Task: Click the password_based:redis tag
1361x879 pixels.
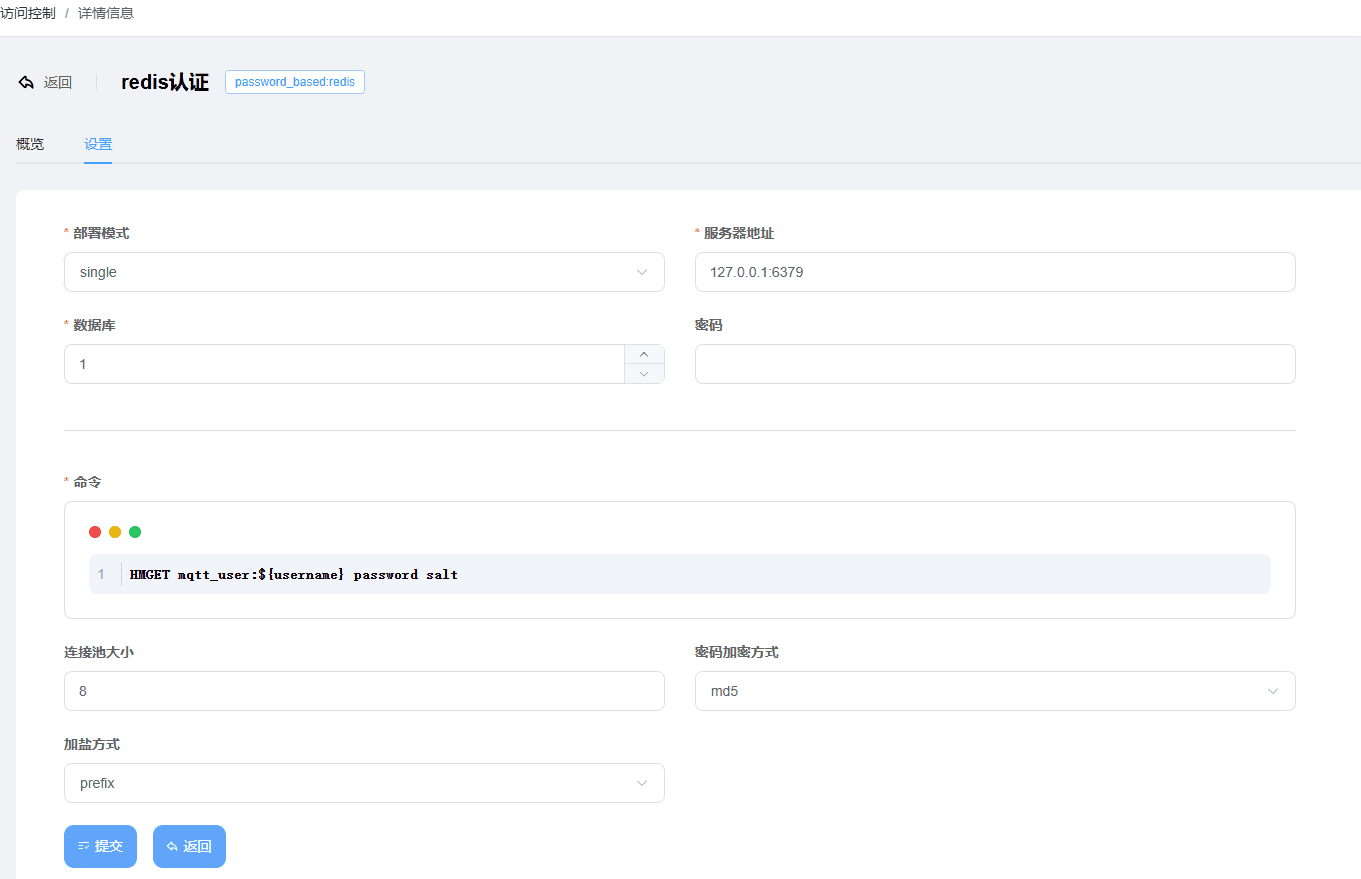Action: 295,82
